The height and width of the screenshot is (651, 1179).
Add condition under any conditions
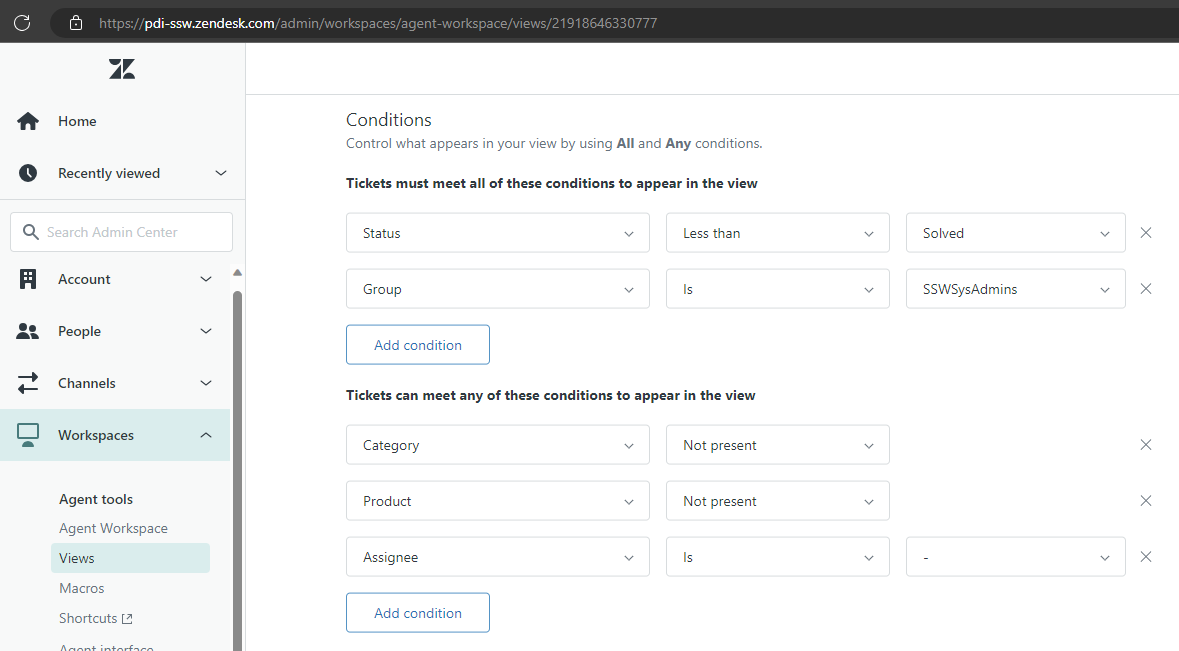coord(417,613)
